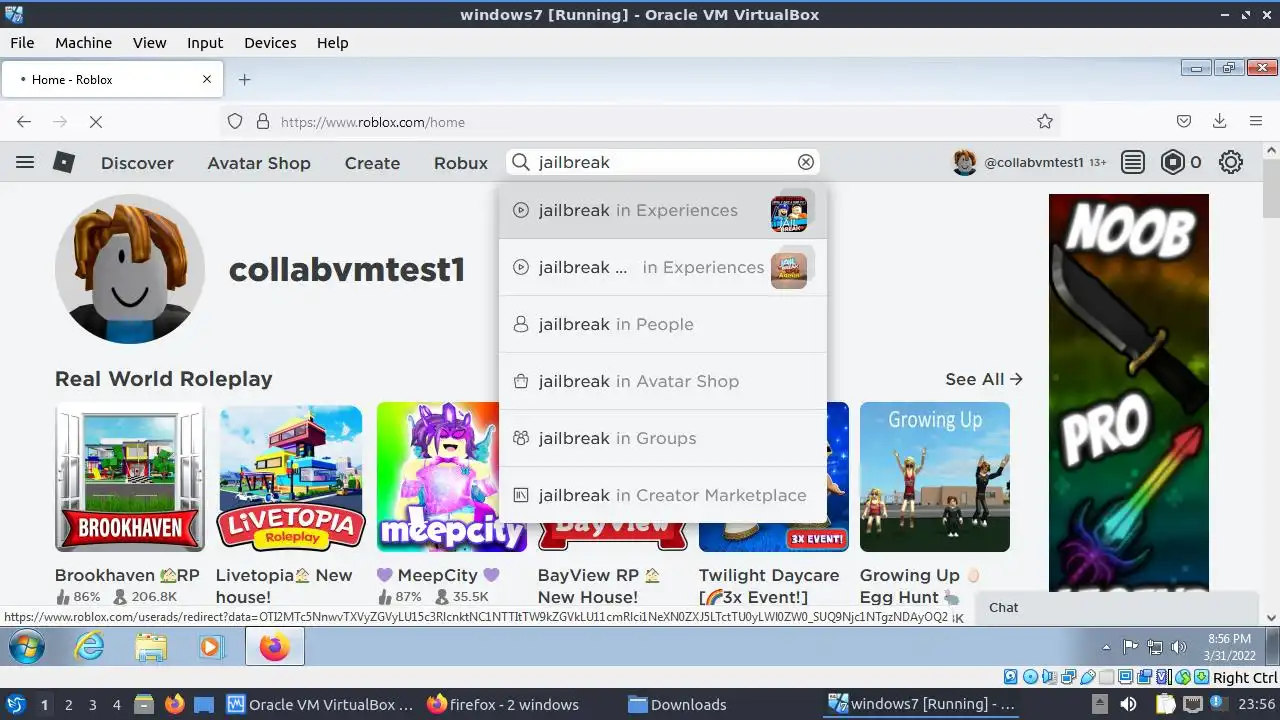Open the Livetopia Roleplay thumbnail
The width and height of the screenshot is (1280, 720).
290,477
